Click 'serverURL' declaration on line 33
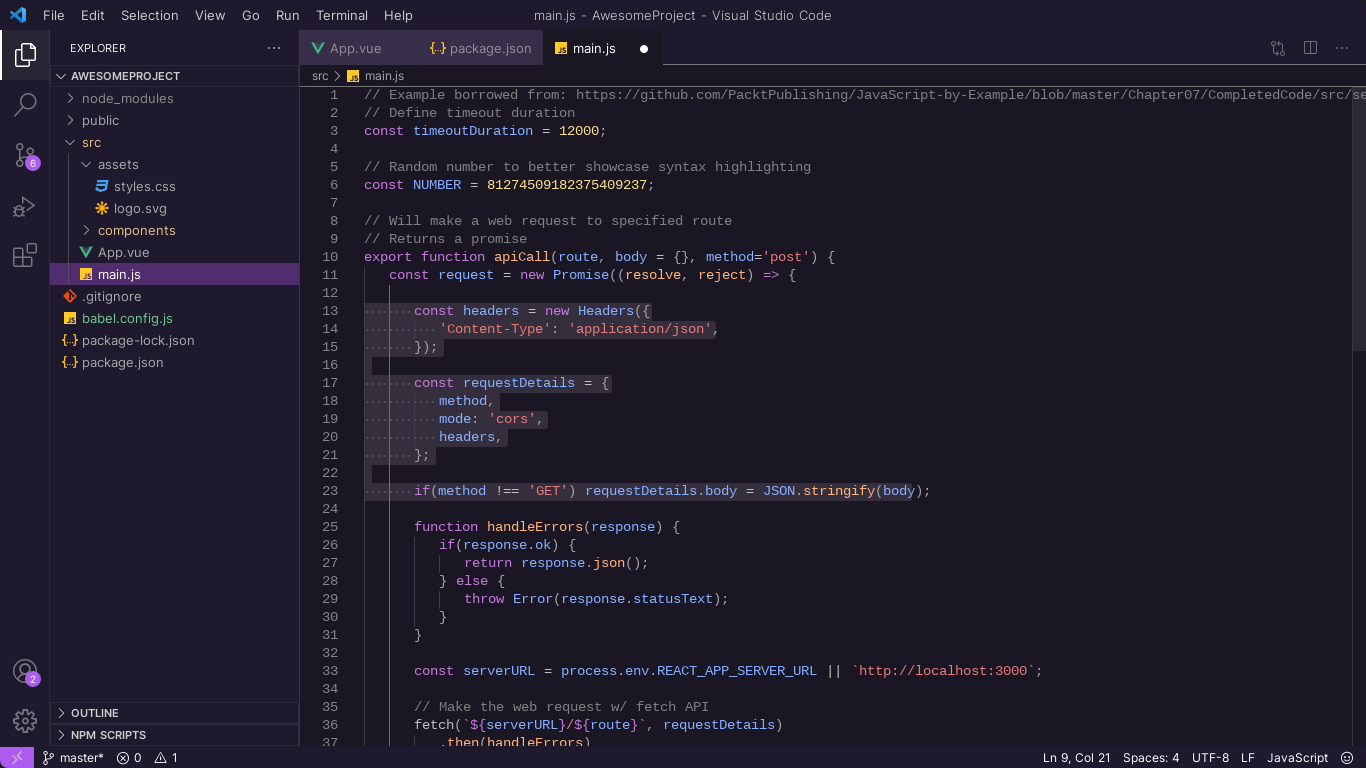Image resolution: width=1366 pixels, height=768 pixels. tap(499, 671)
